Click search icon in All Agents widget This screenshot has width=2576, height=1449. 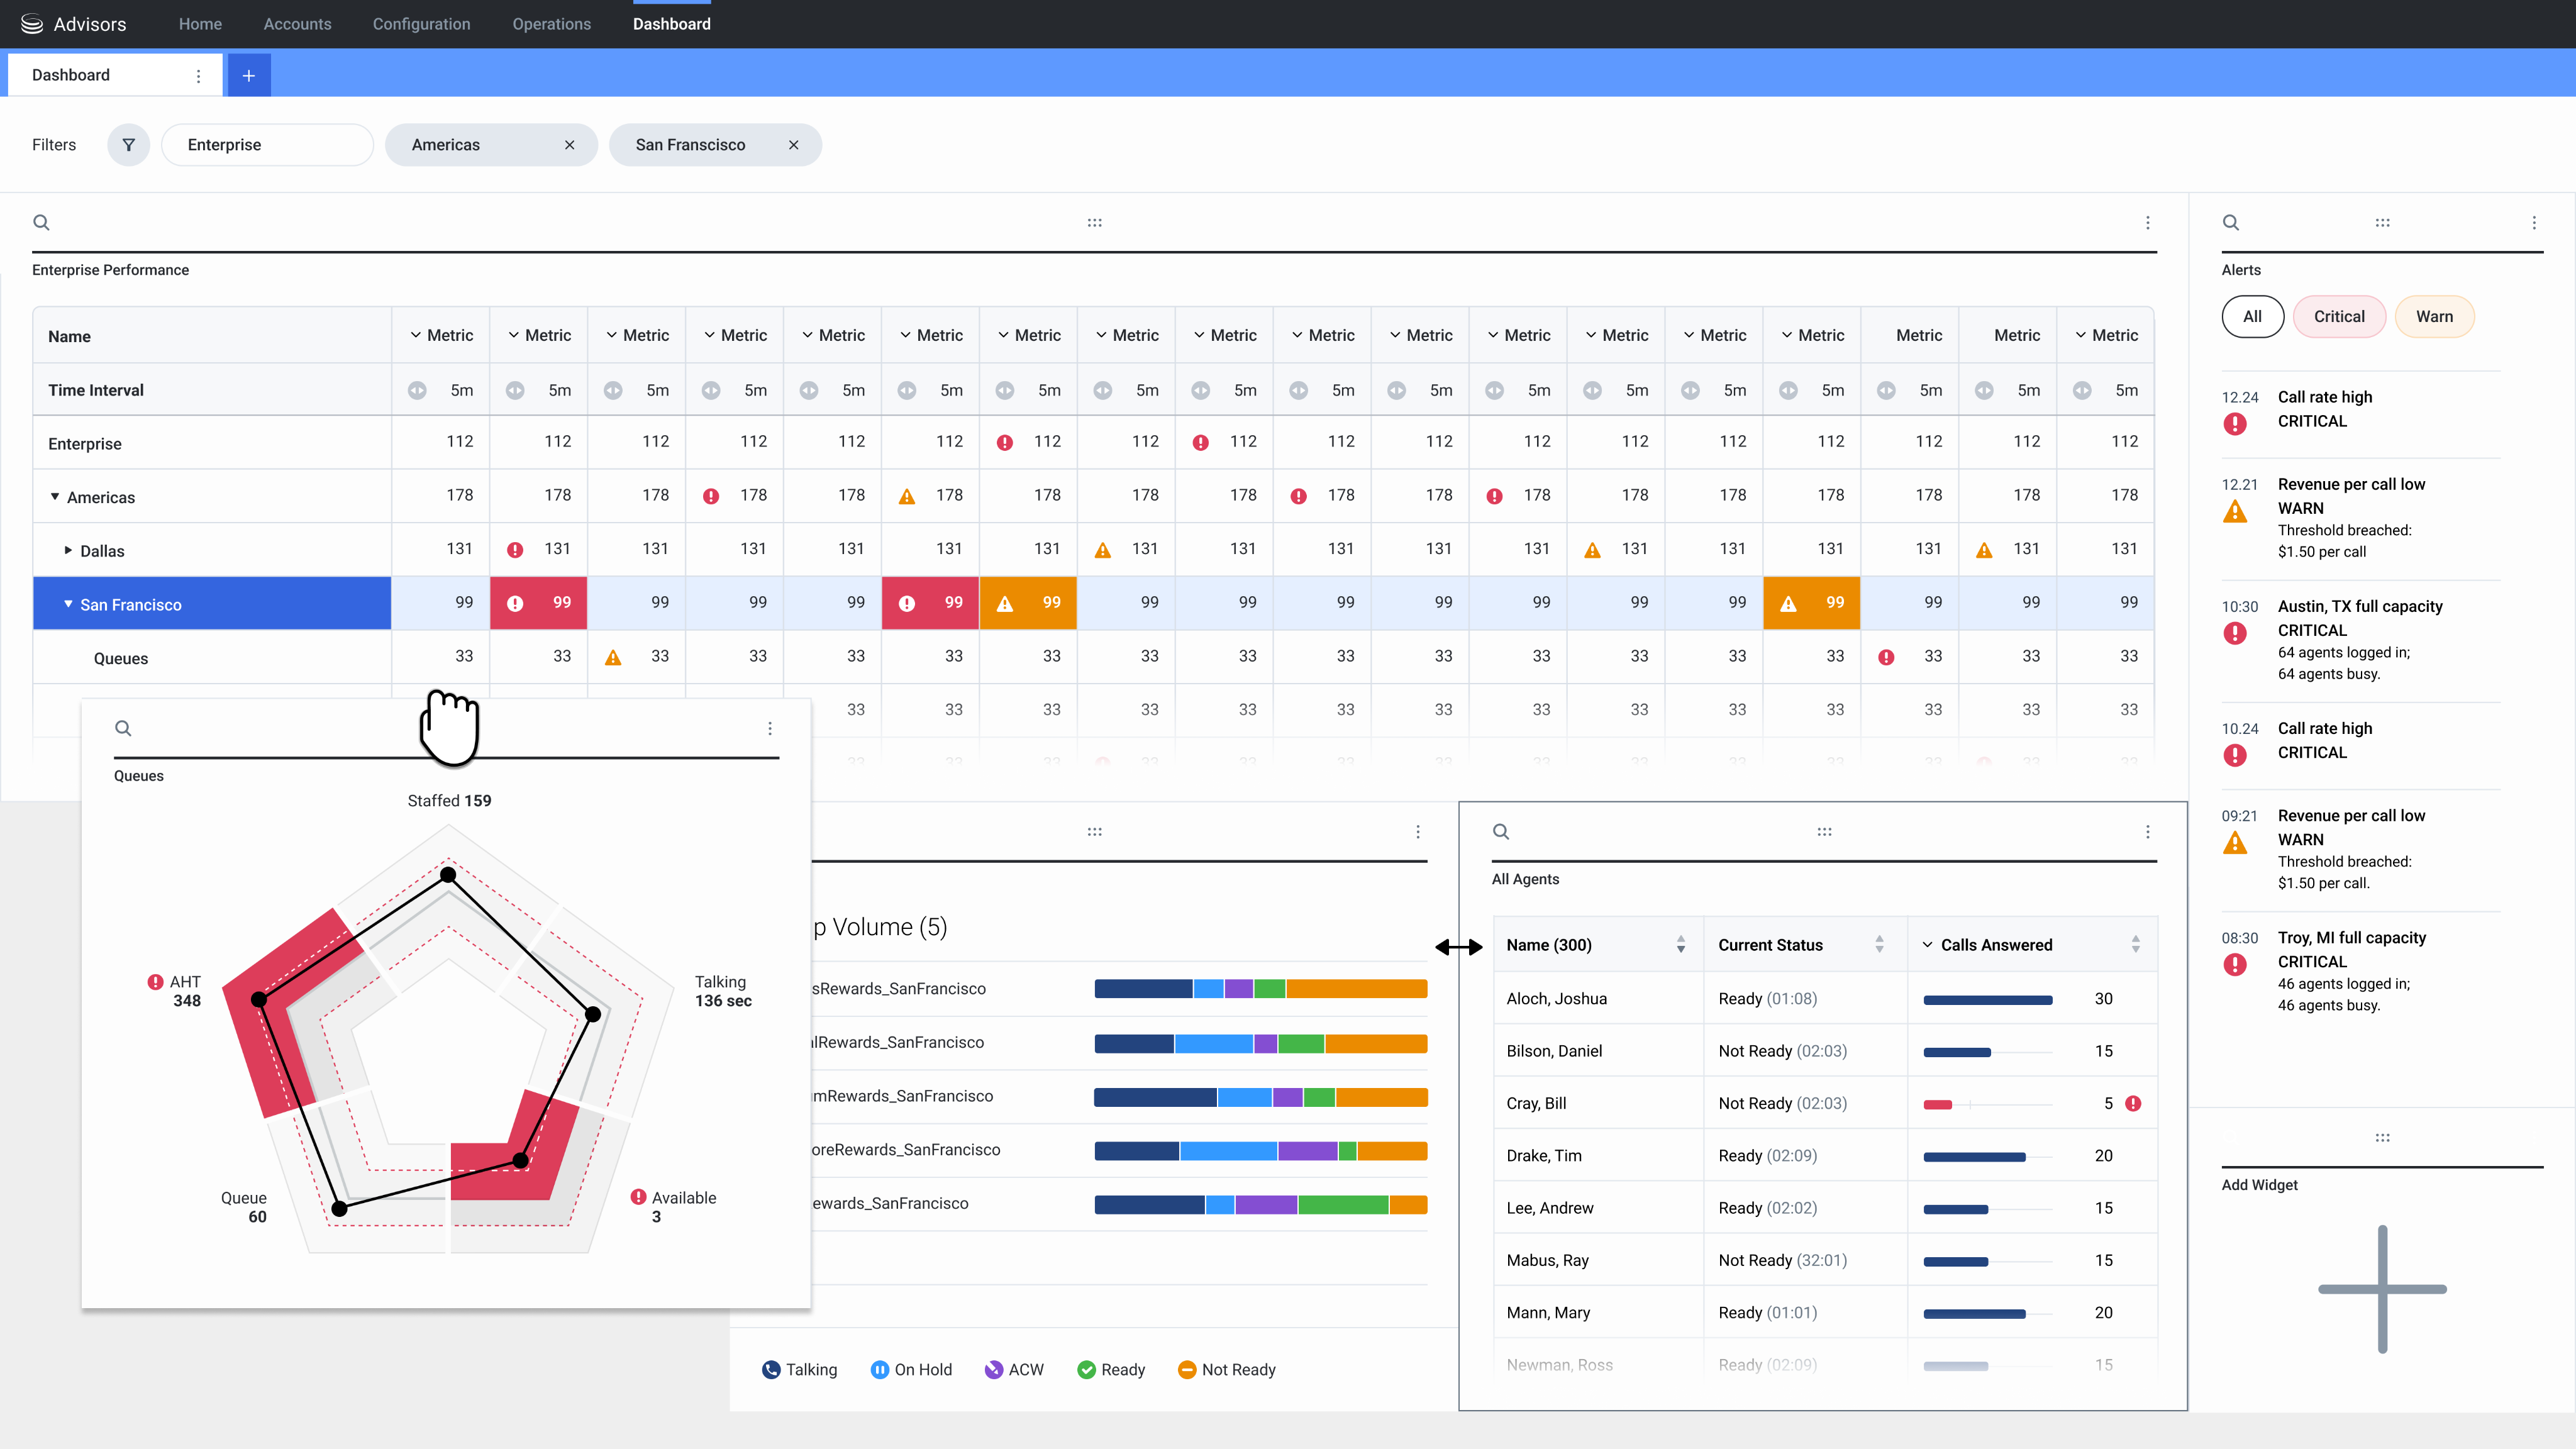(x=1500, y=831)
